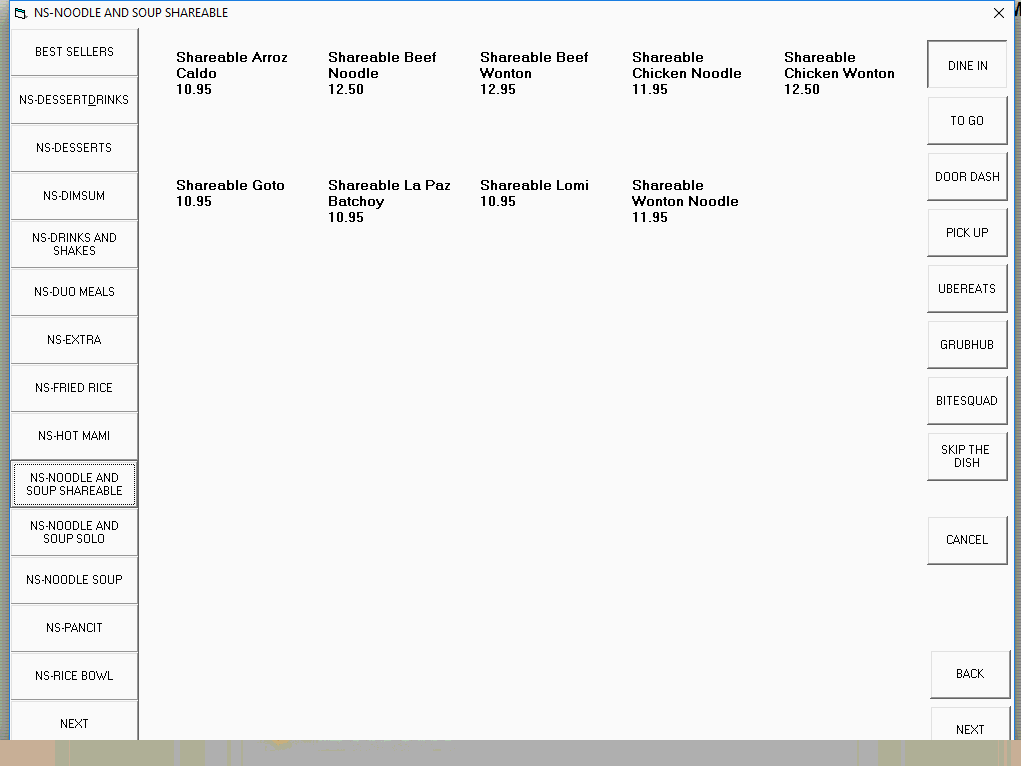Select Shareable Beef Wonton item
This screenshot has width=1021, height=766.
pyautogui.click(x=534, y=73)
